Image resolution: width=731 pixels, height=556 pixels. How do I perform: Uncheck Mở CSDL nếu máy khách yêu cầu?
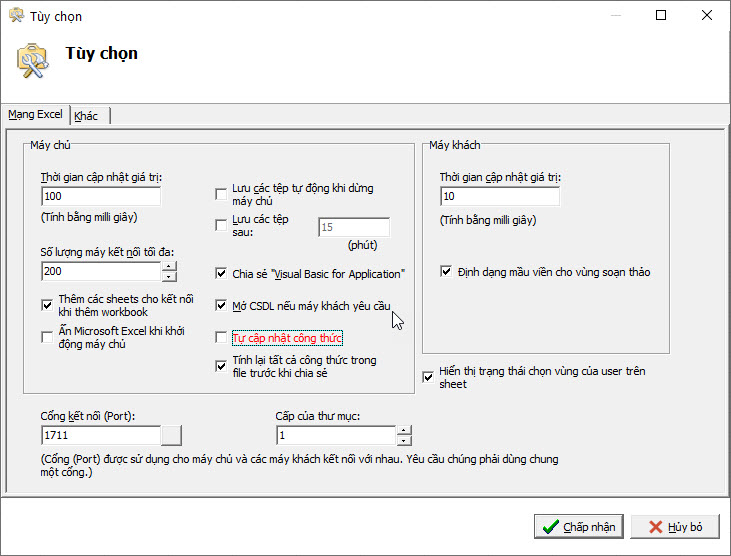click(x=221, y=305)
